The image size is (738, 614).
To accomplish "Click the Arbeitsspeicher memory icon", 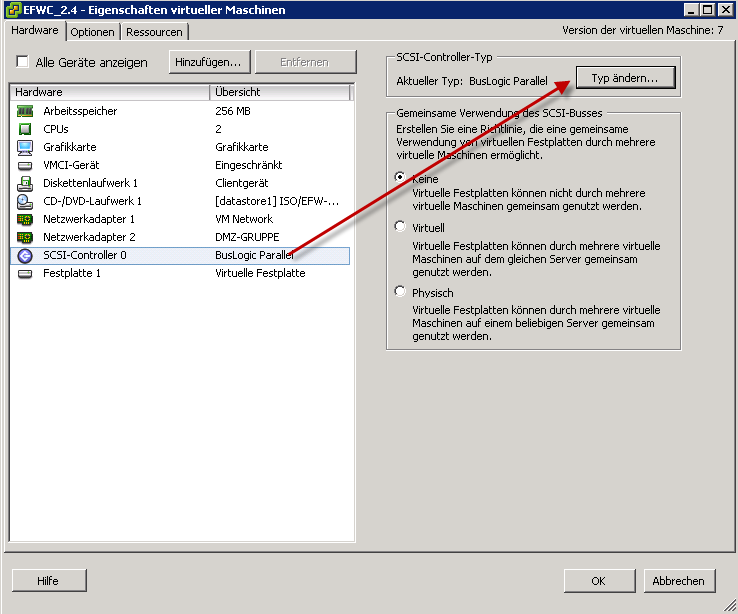I will 25,111.
